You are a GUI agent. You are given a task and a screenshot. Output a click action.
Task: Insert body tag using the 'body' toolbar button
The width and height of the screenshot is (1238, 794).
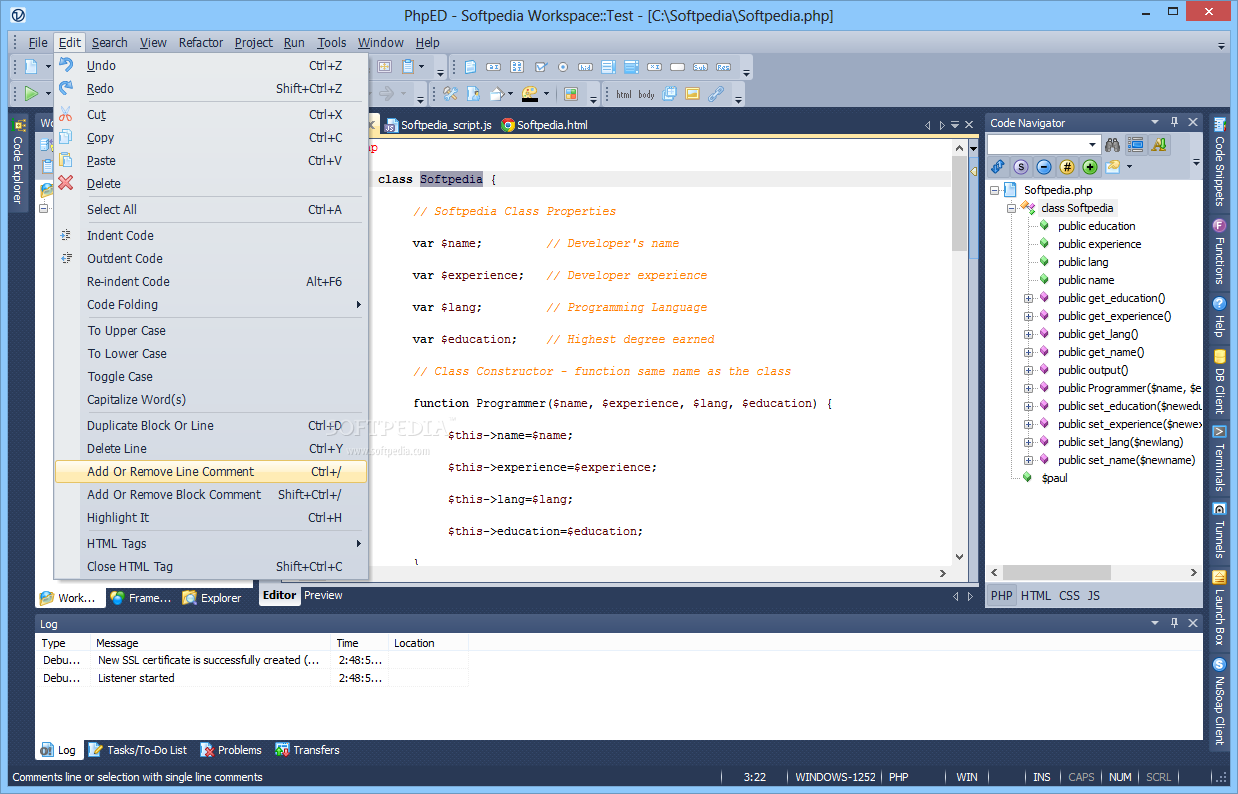[x=647, y=94]
